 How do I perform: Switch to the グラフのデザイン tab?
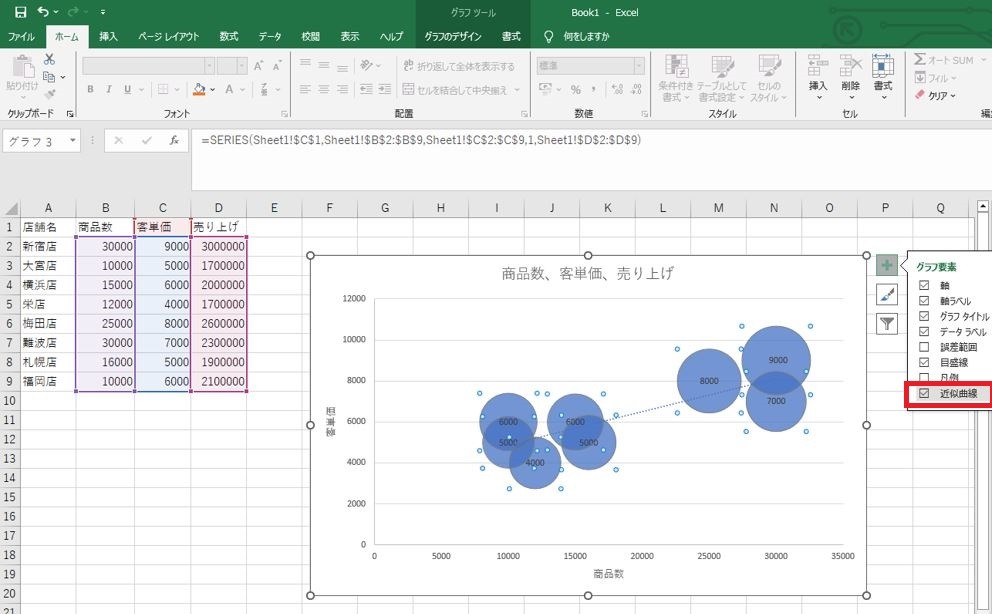(x=452, y=37)
